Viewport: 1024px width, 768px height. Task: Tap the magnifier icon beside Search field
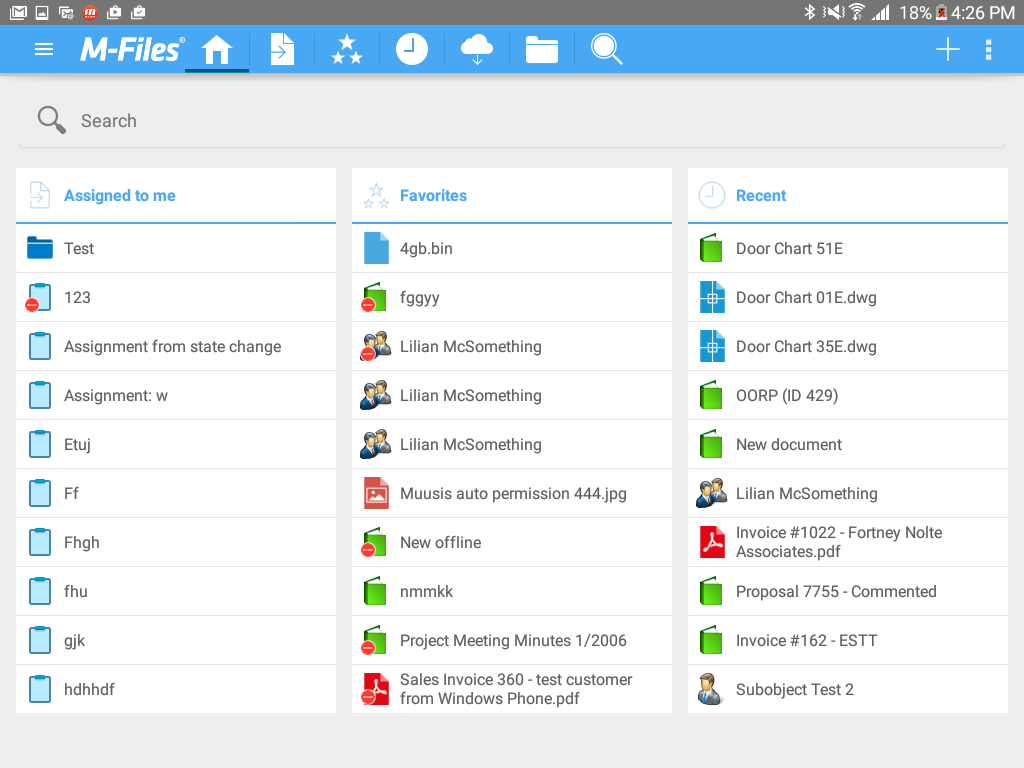click(x=52, y=120)
